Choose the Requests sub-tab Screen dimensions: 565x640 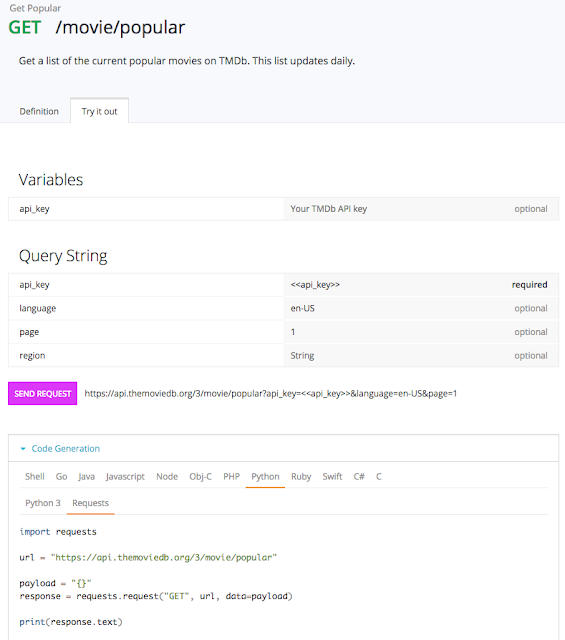91,503
